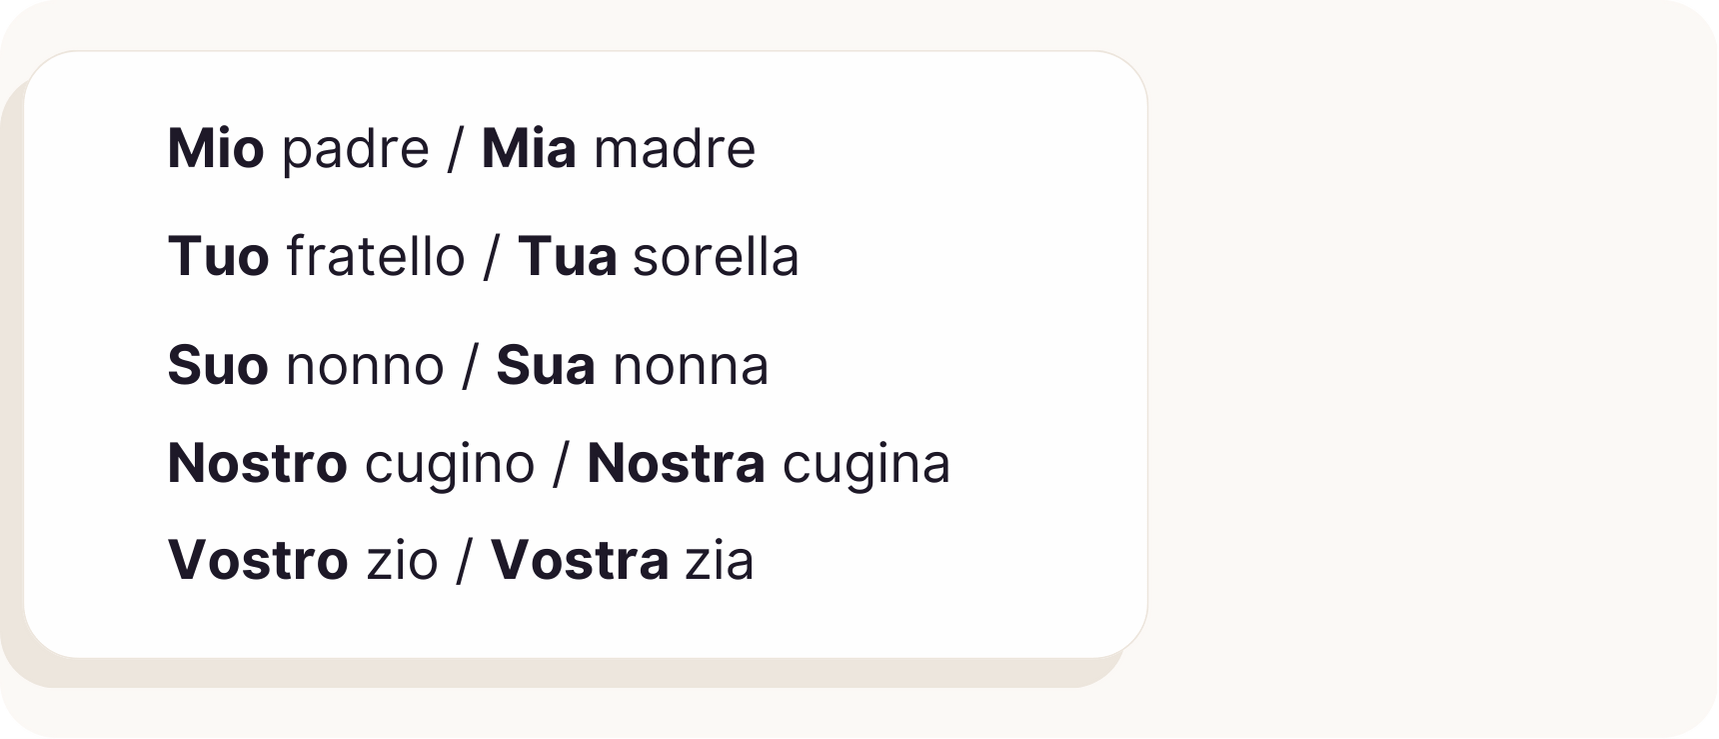The width and height of the screenshot is (1719, 739).
Task: Click the bold word Tuo
Action: 218,257
